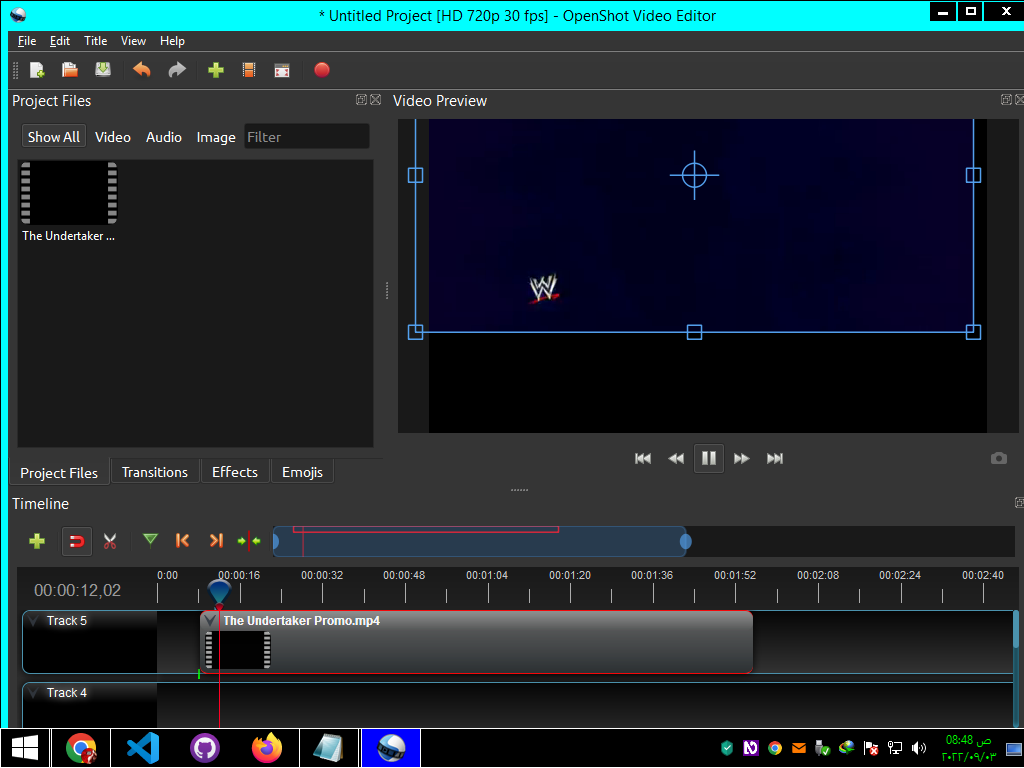Click the 00:00:12,02 timecode display
The width and height of the screenshot is (1024, 768).
tap(78, 590)
